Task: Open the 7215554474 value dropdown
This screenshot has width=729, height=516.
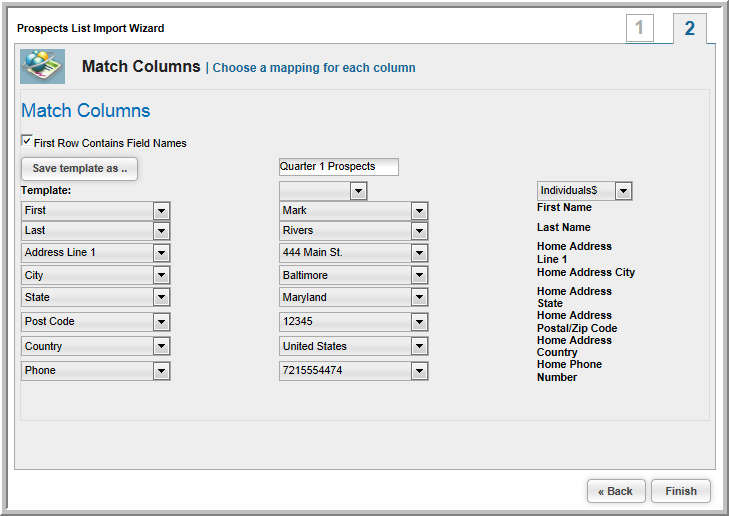Action: point(353,371)
